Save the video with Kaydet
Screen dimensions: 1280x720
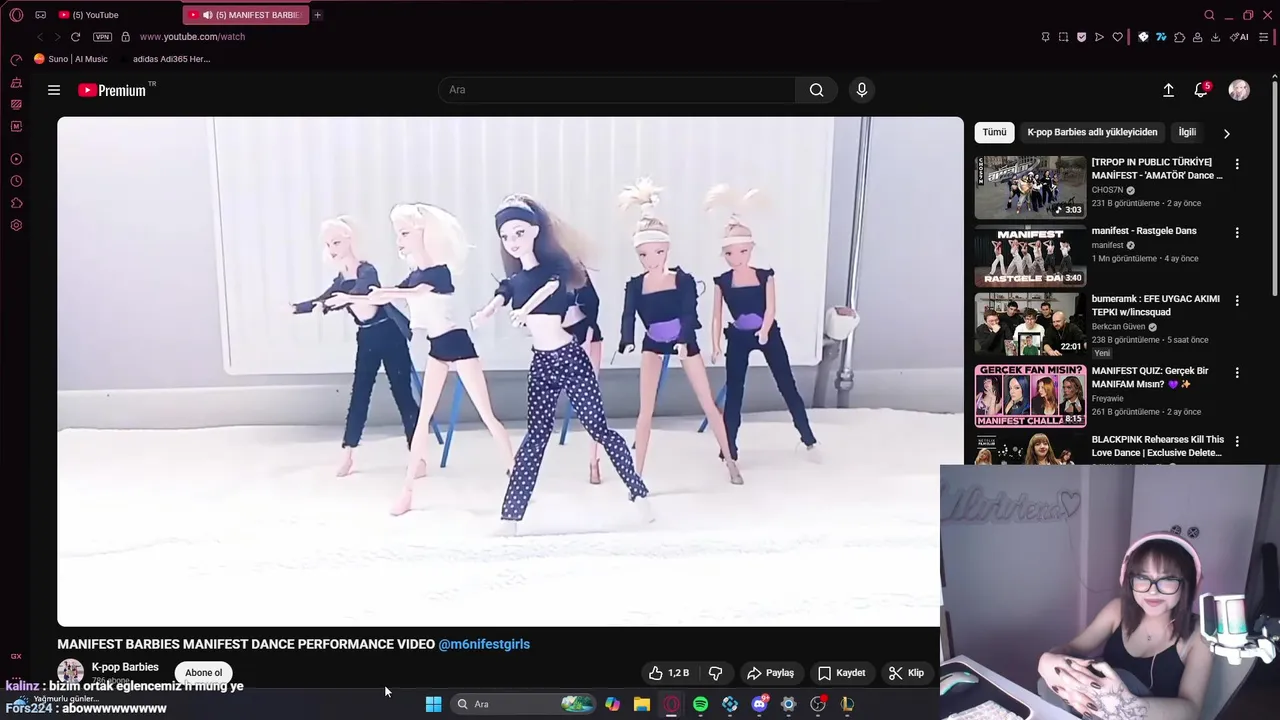point(842,673)
